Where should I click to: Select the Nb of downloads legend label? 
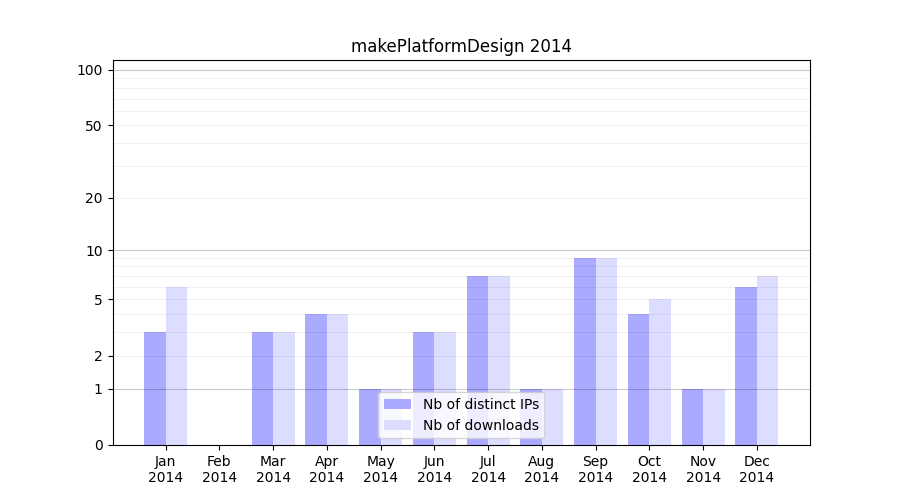[480, 425]
